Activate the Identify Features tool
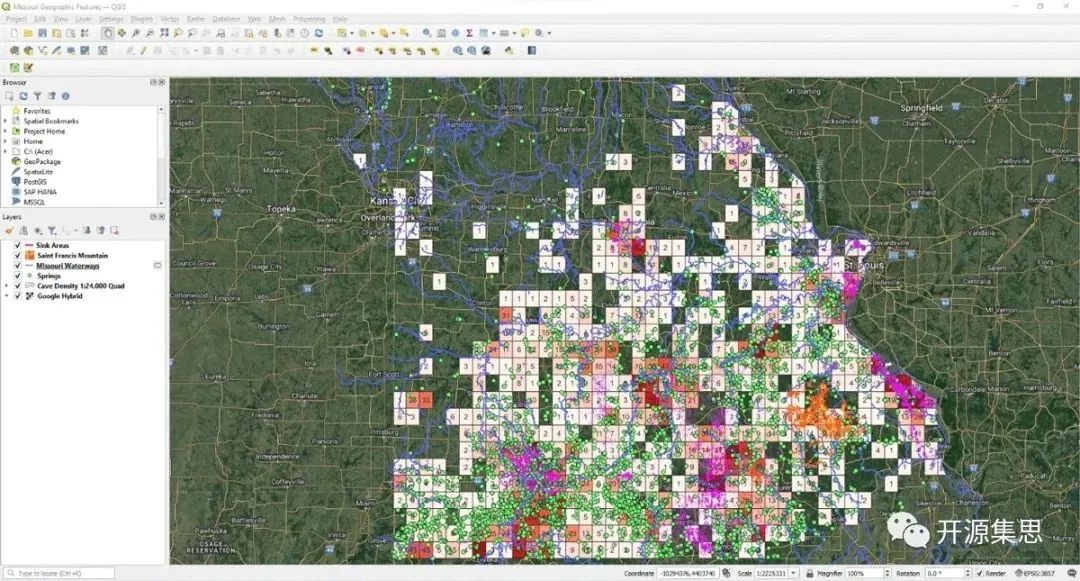The height and width of the screenshot is (581, 1080). pos(427,33)
